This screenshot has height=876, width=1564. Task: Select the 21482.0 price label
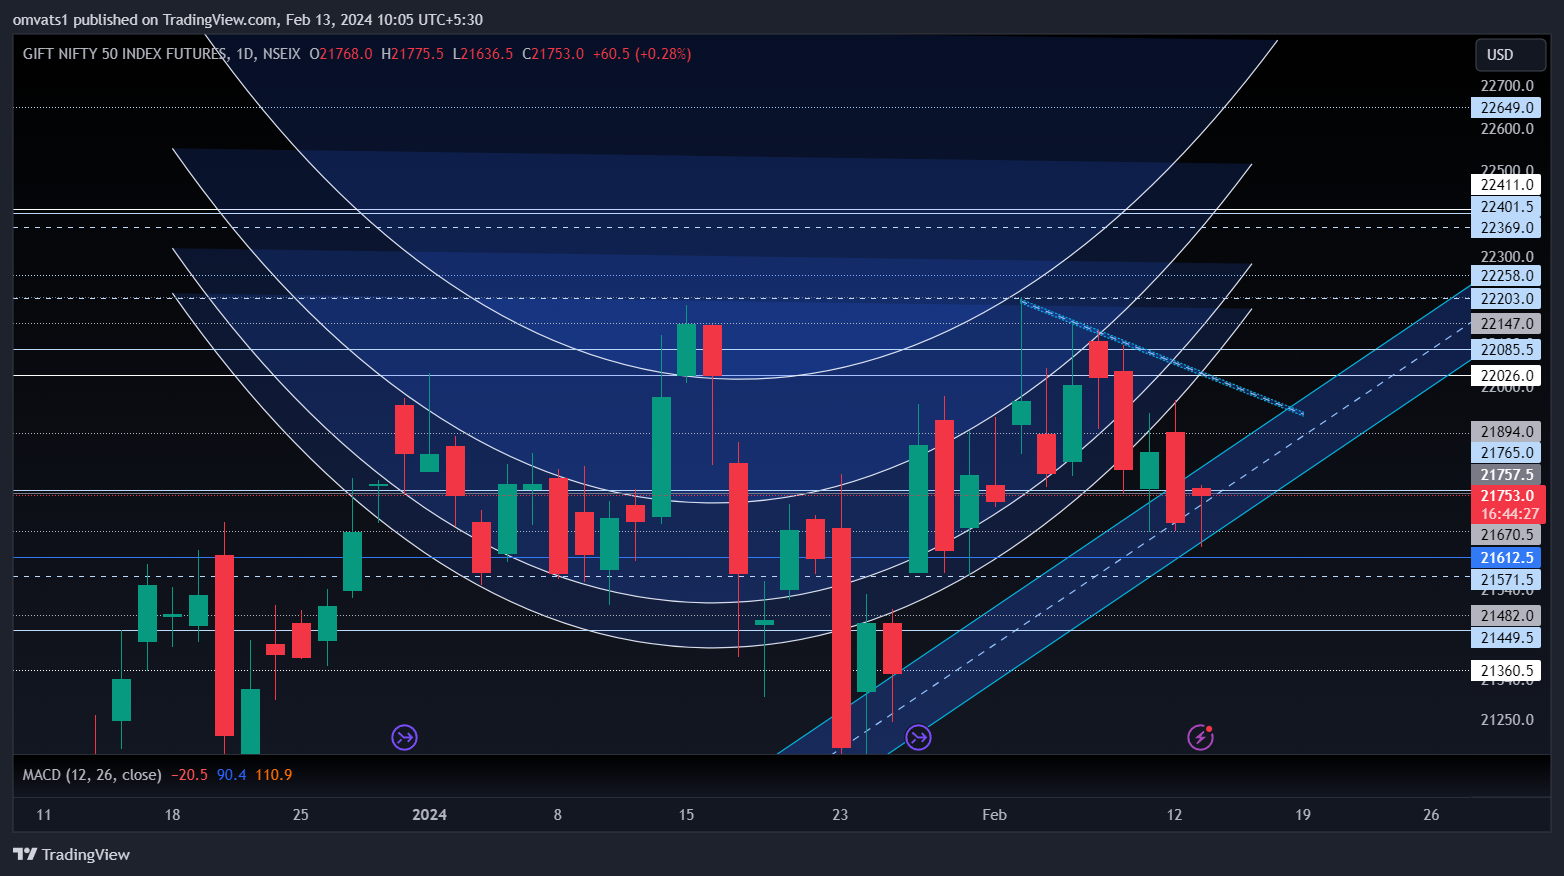click(1506, 616)
